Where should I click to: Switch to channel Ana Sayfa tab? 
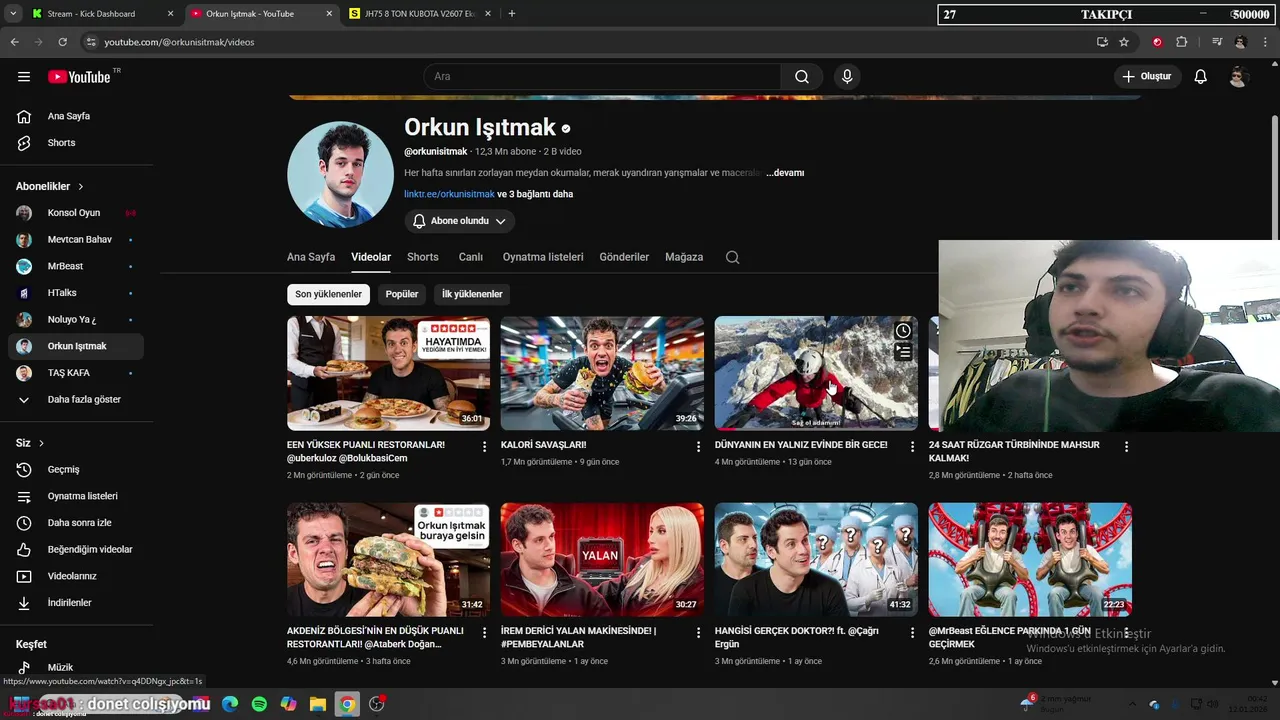pyautogui.click(x=311, y=257)
